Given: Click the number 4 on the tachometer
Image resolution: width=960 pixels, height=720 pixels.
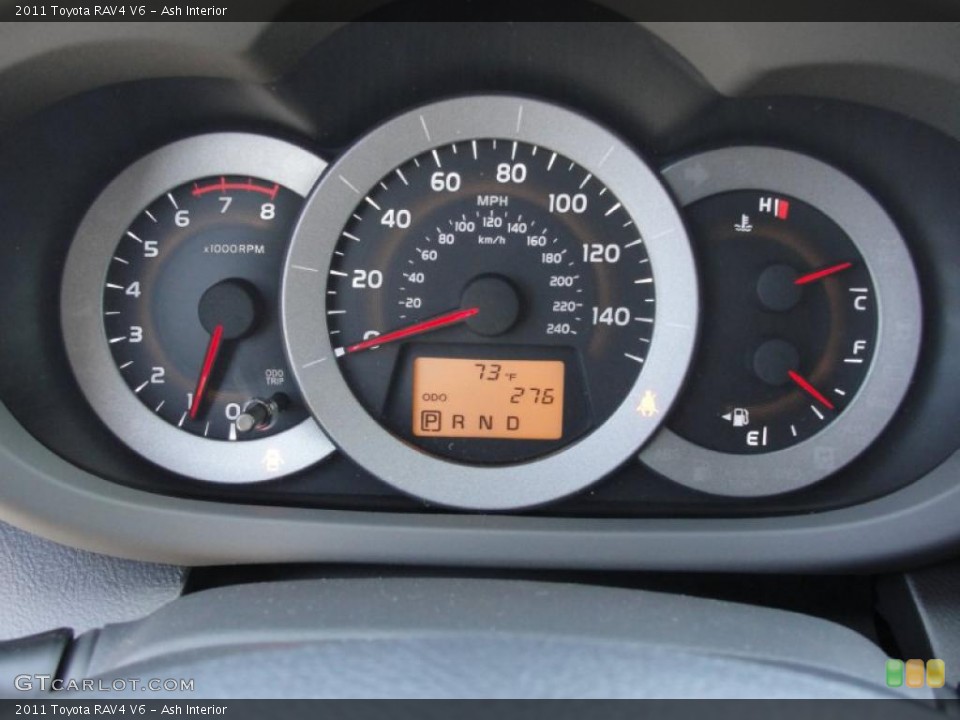Looking at the screenshot, I should 133,289.
